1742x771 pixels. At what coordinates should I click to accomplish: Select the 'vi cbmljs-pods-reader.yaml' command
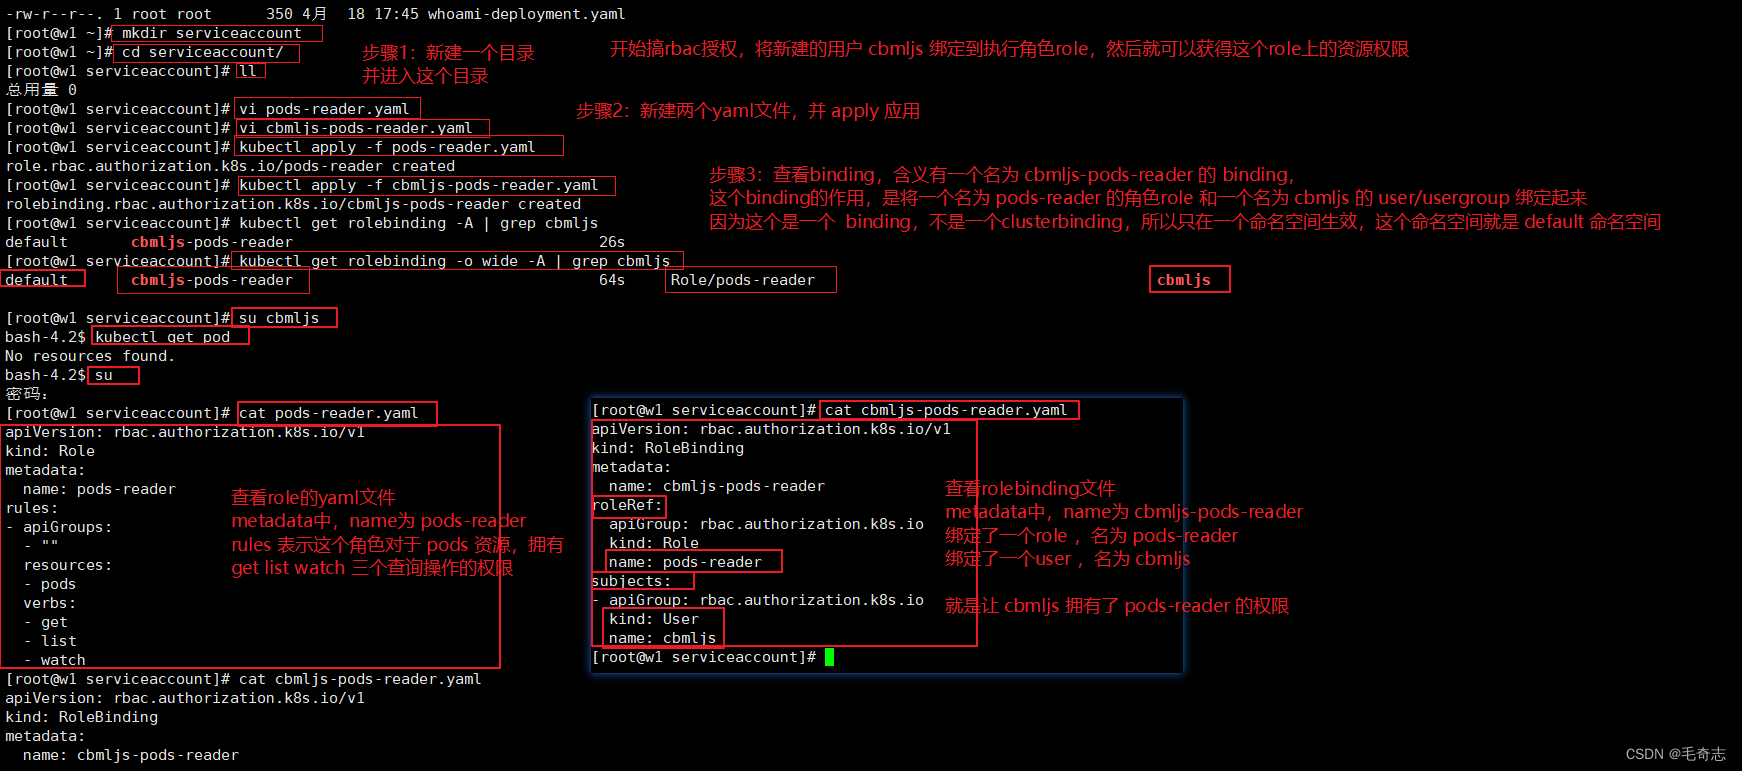coord(355,128)
